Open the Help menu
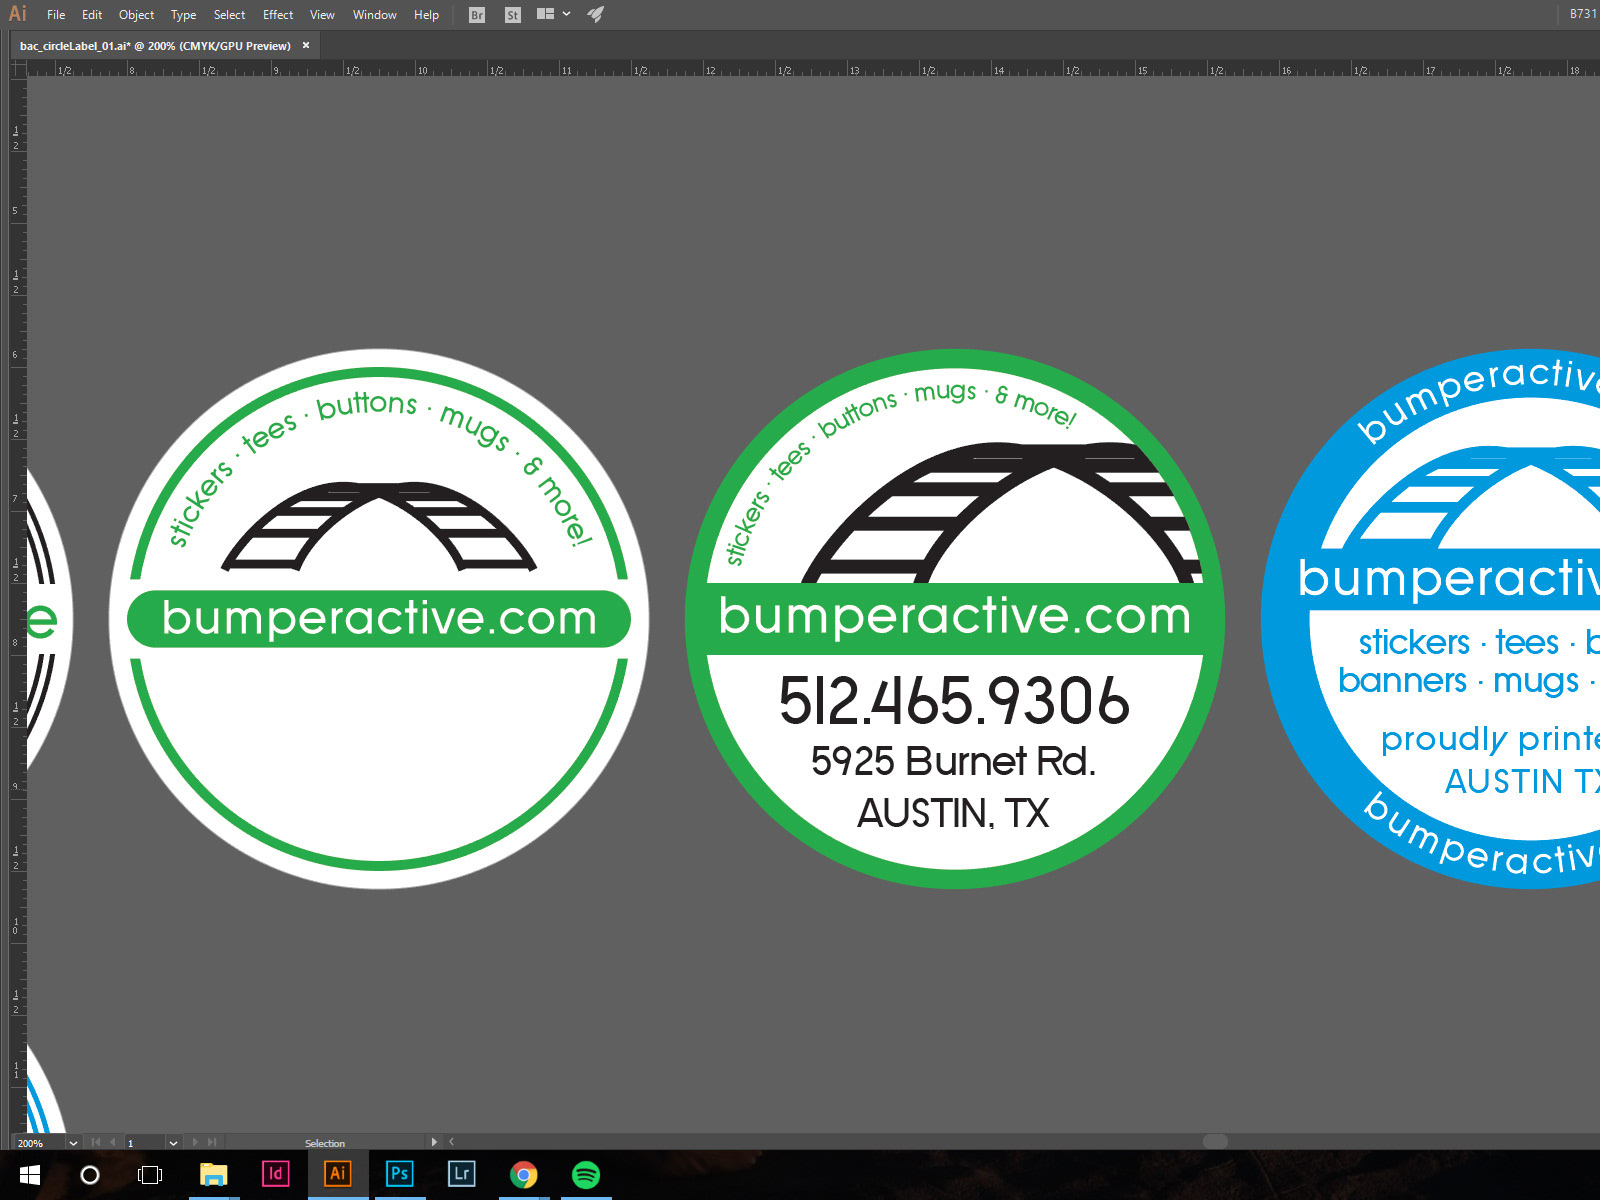 (x=426, y=15)
